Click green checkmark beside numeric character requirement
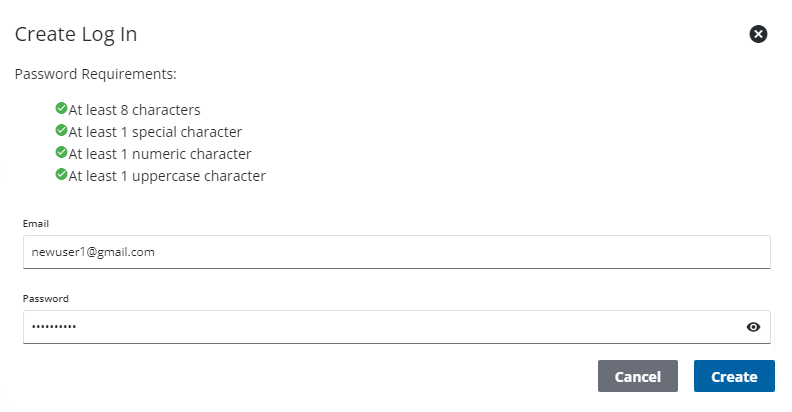The height and width of the screenshot is (412, 792). (62, 153)
